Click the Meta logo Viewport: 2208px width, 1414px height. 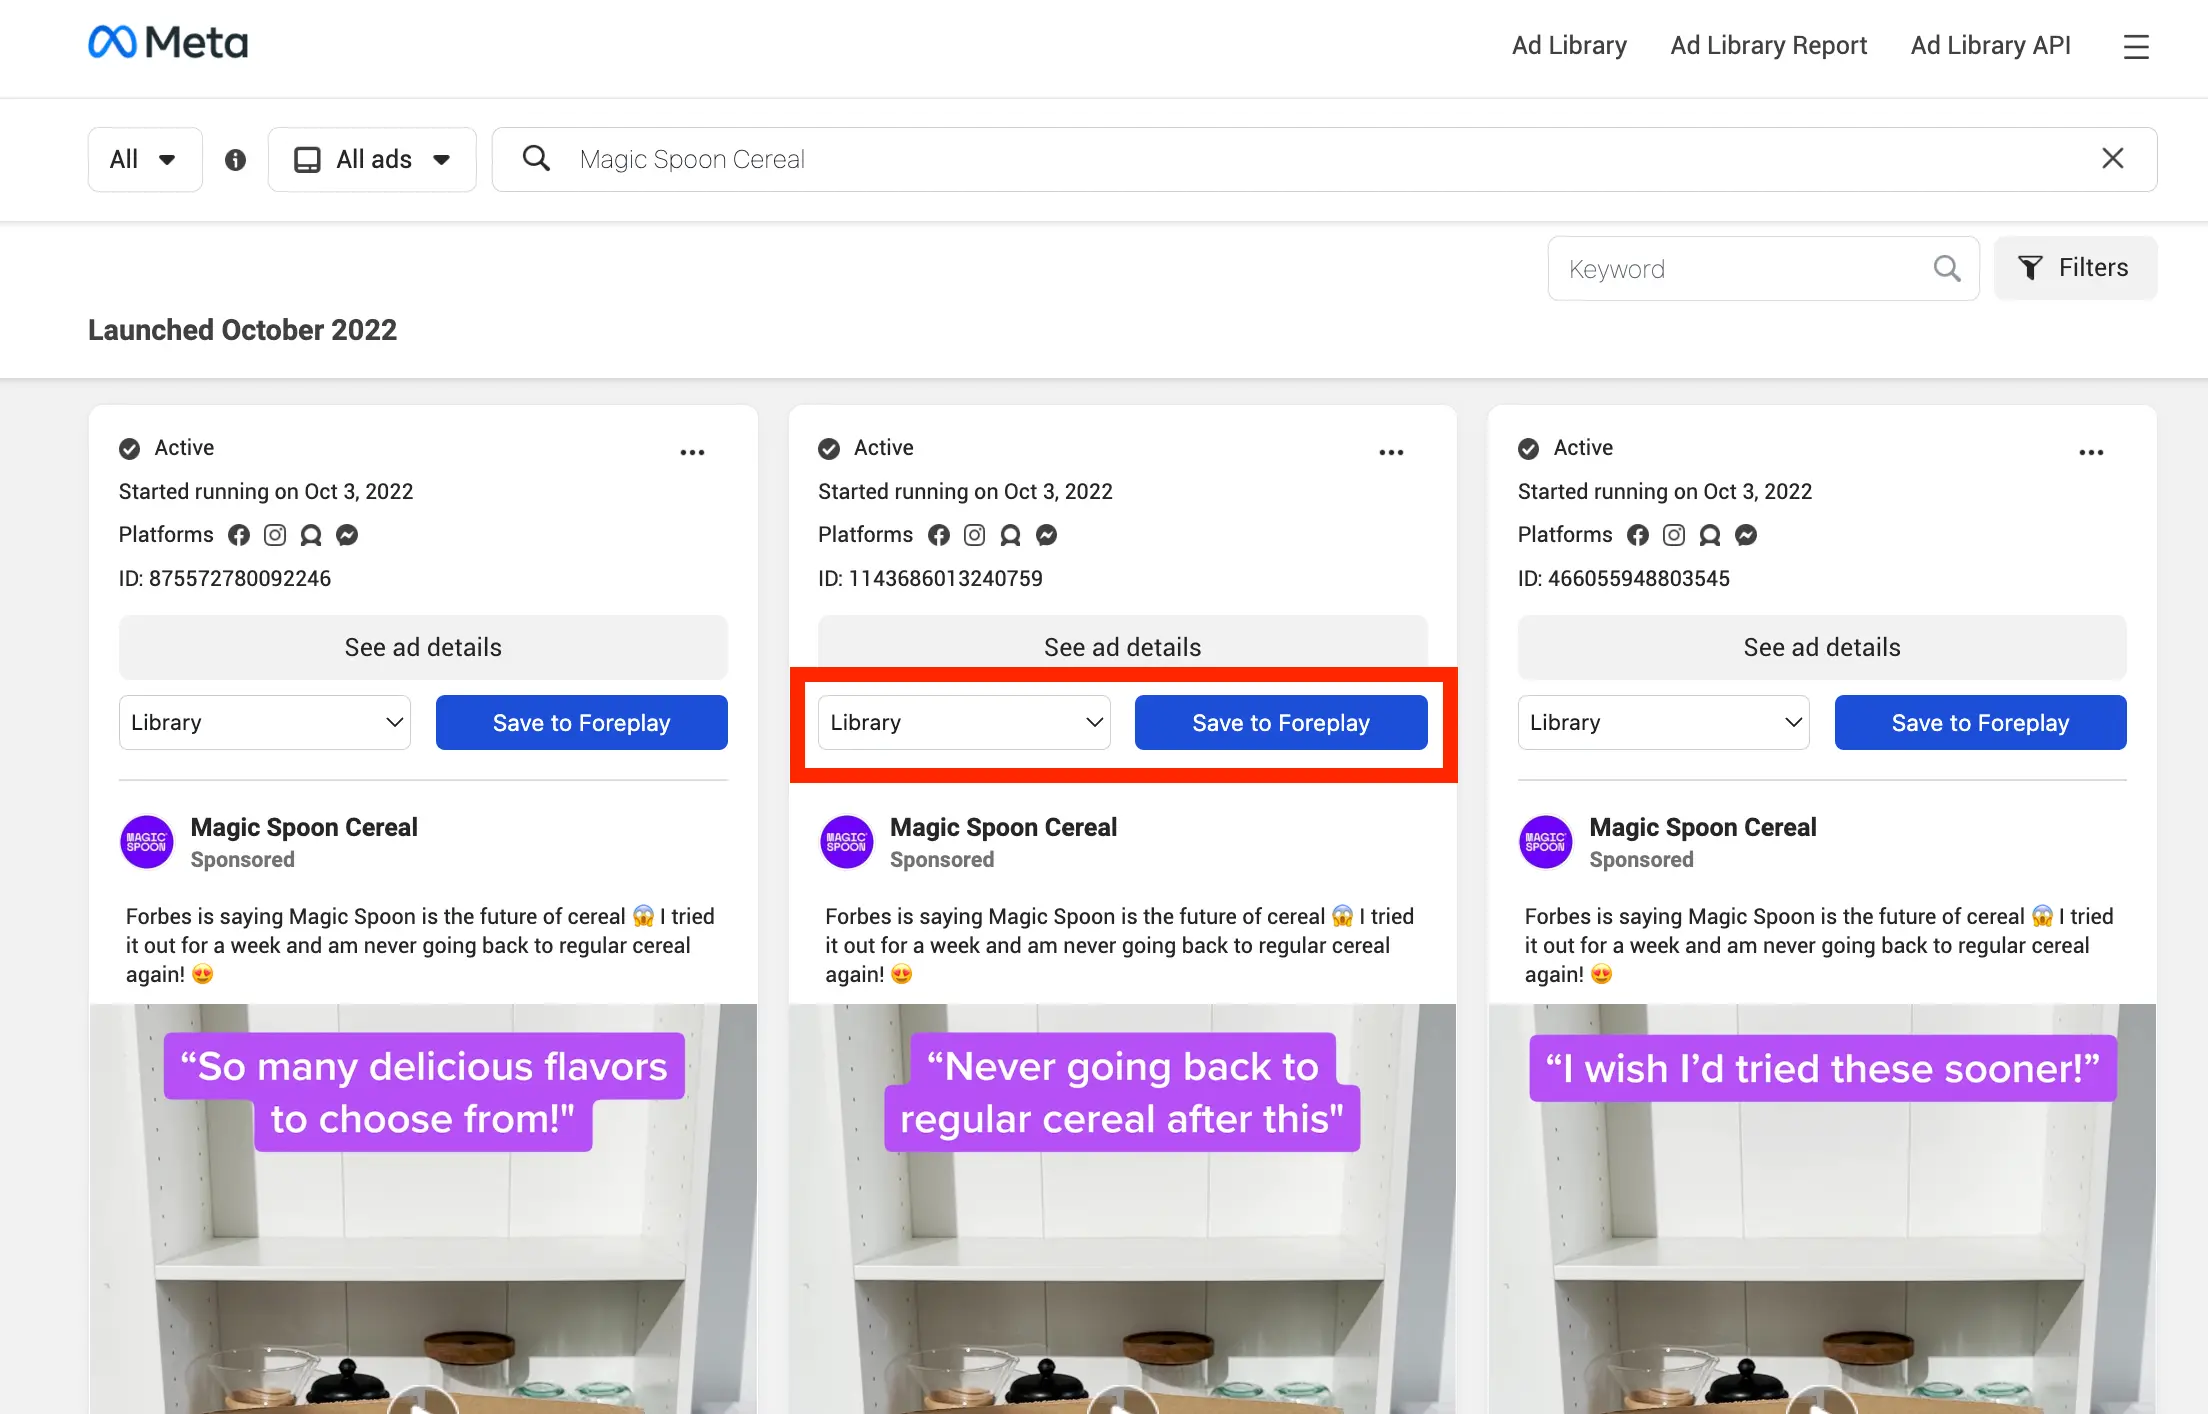pyautogui.click(x=168, y=43)
